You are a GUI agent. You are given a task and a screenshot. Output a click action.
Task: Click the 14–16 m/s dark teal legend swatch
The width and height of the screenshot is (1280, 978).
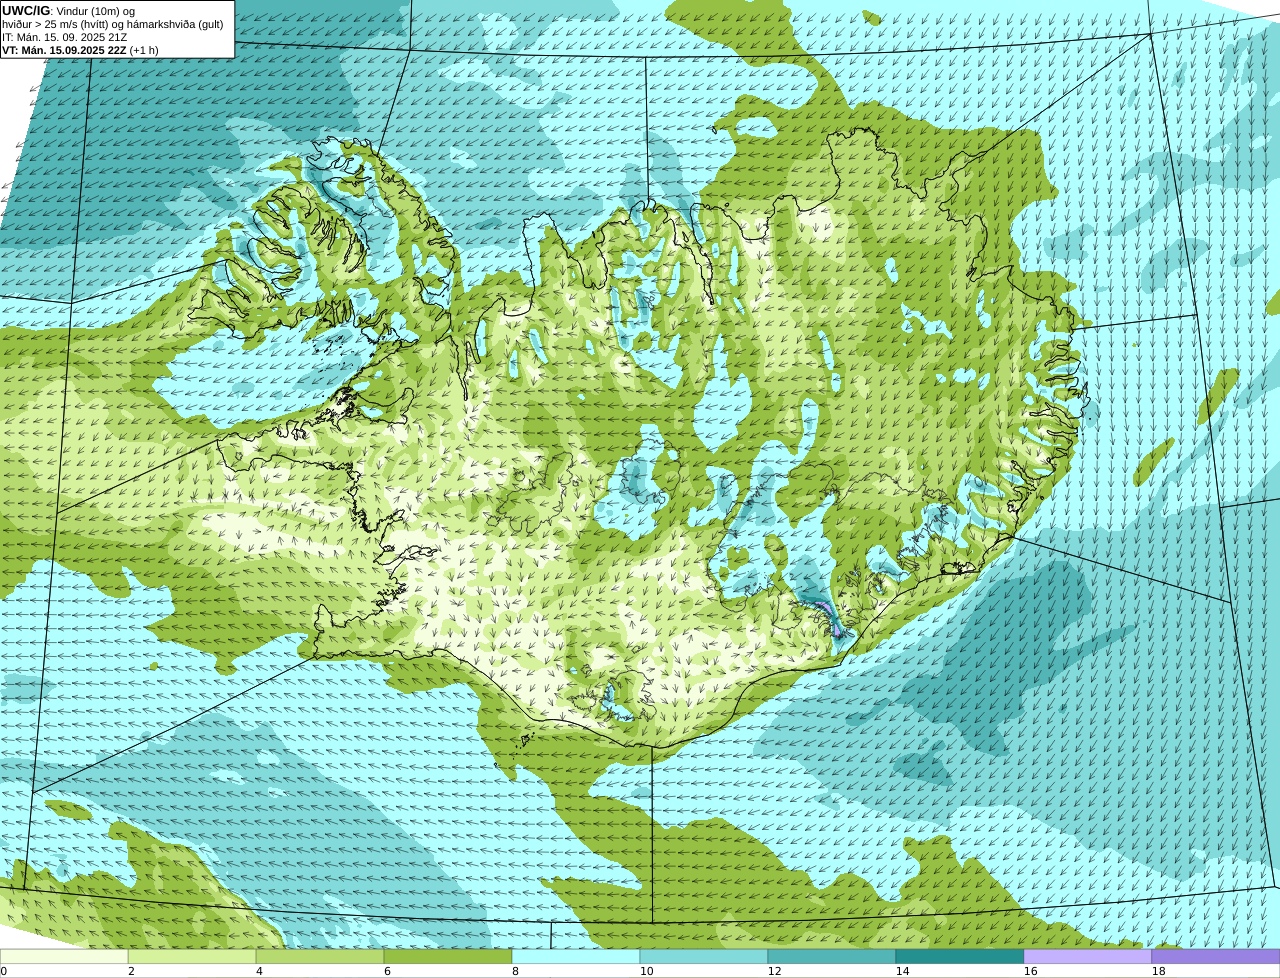960,956
